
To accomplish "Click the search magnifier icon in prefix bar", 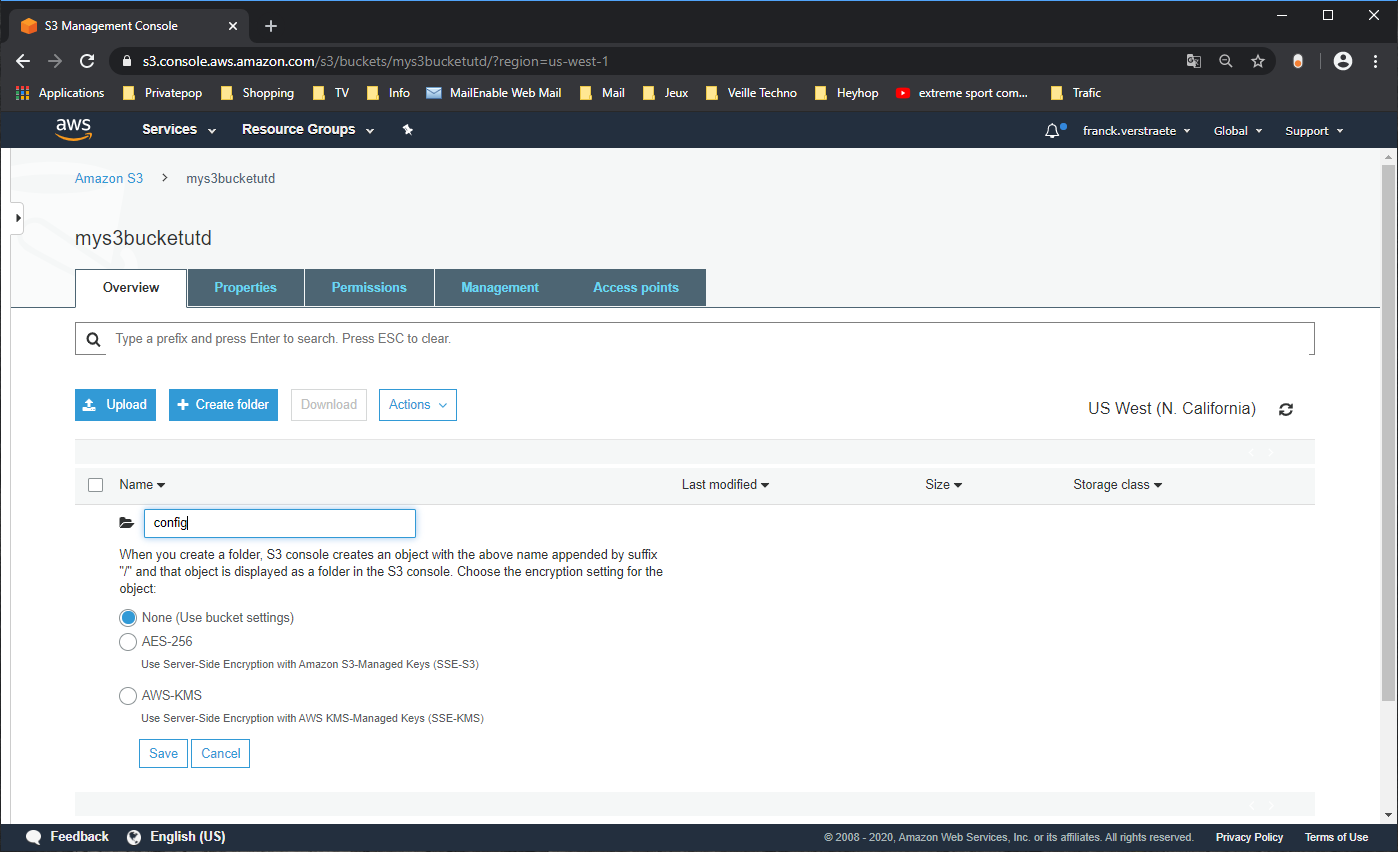I will click(93, 339).
